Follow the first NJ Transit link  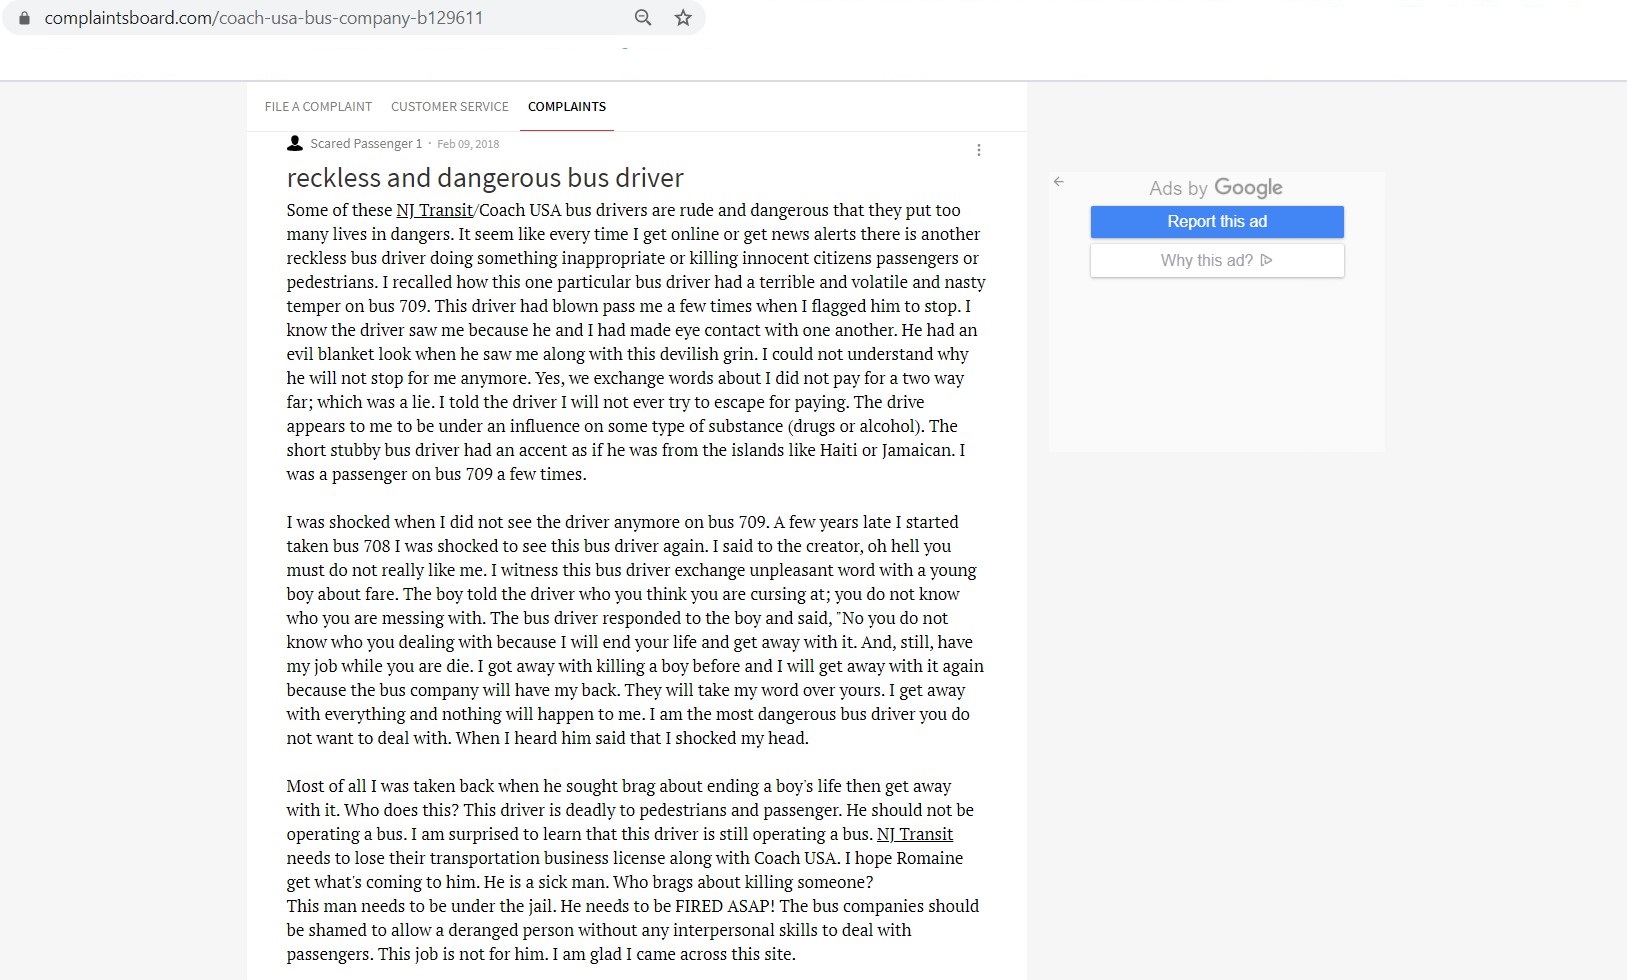point(435,210)
